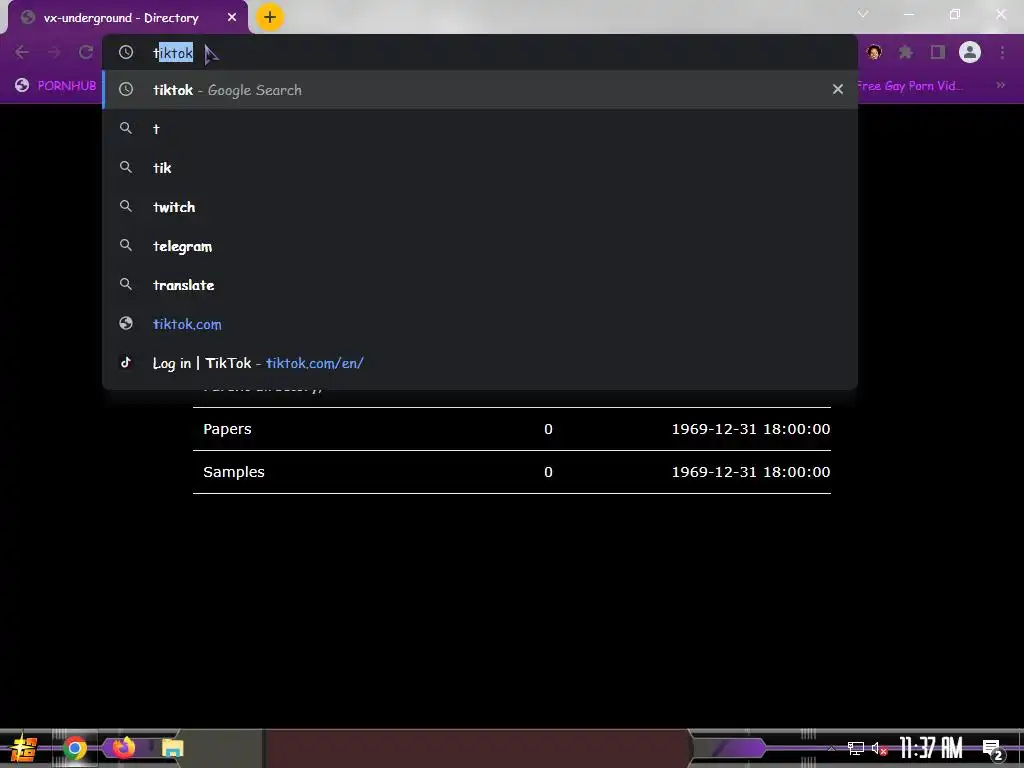Click the network icon in system tray
The height and width of the screenshot is (768, 1024).
(856, 748)
